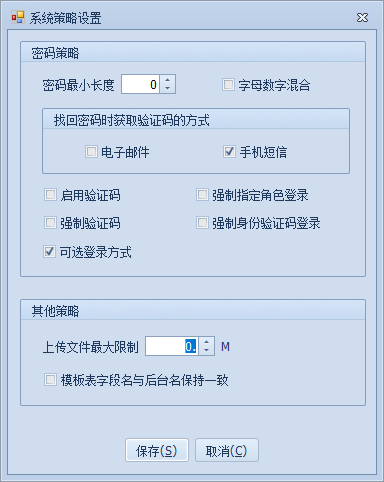Click the 保存(S) button

coord(157,450)
